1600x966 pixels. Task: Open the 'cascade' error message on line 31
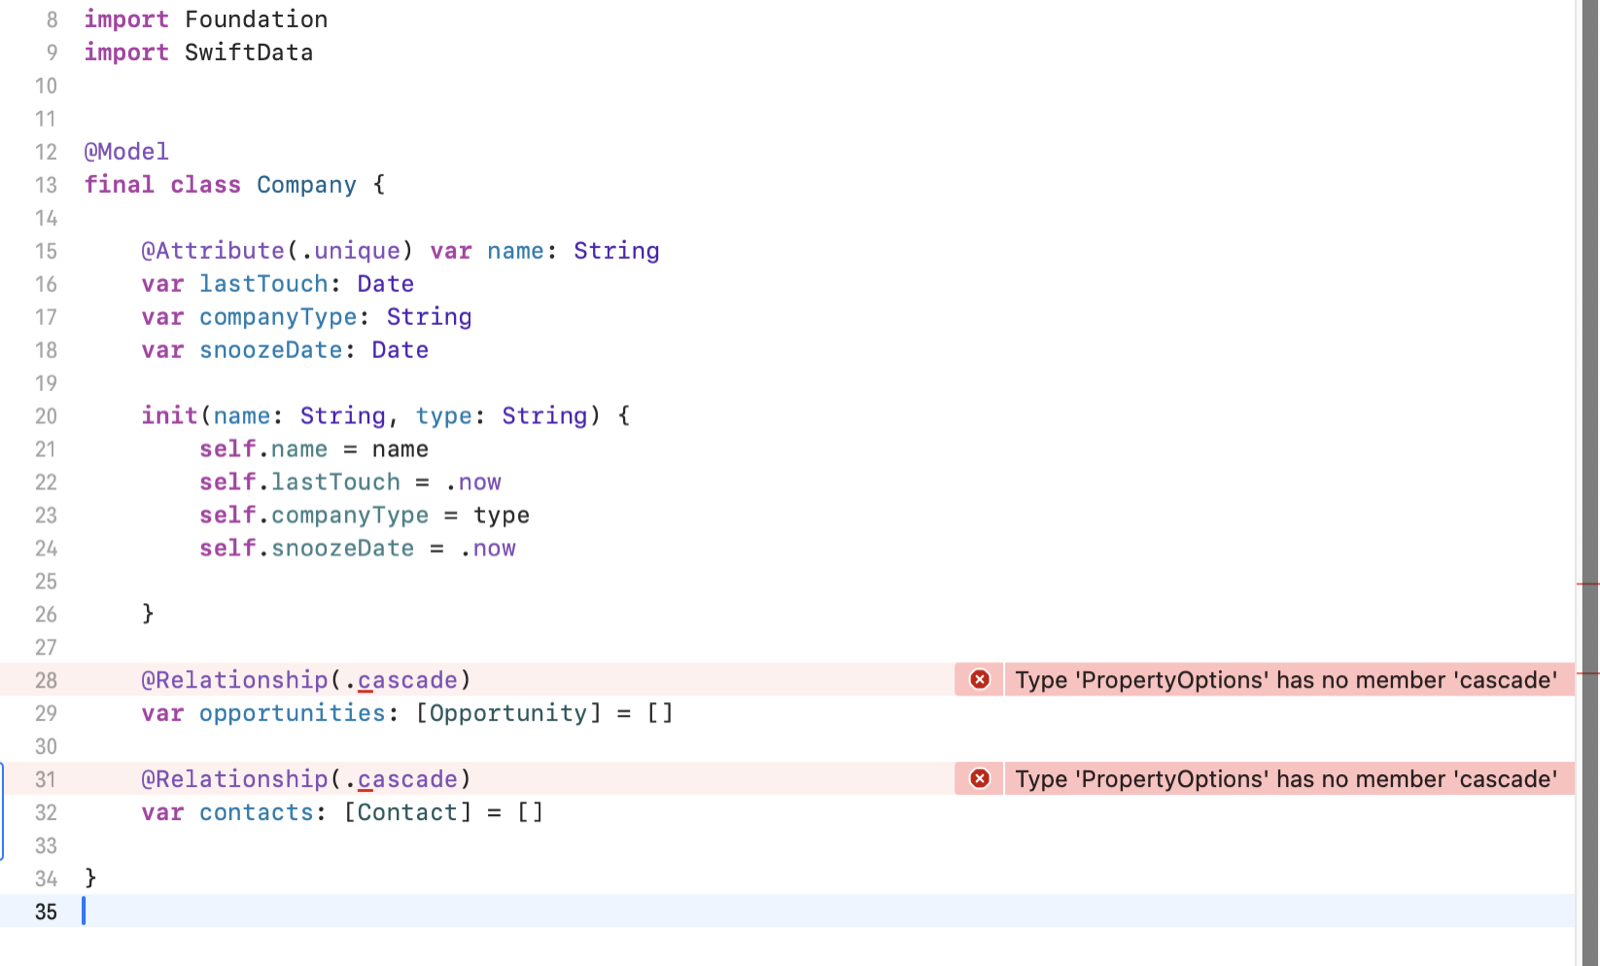point(1286,779)
